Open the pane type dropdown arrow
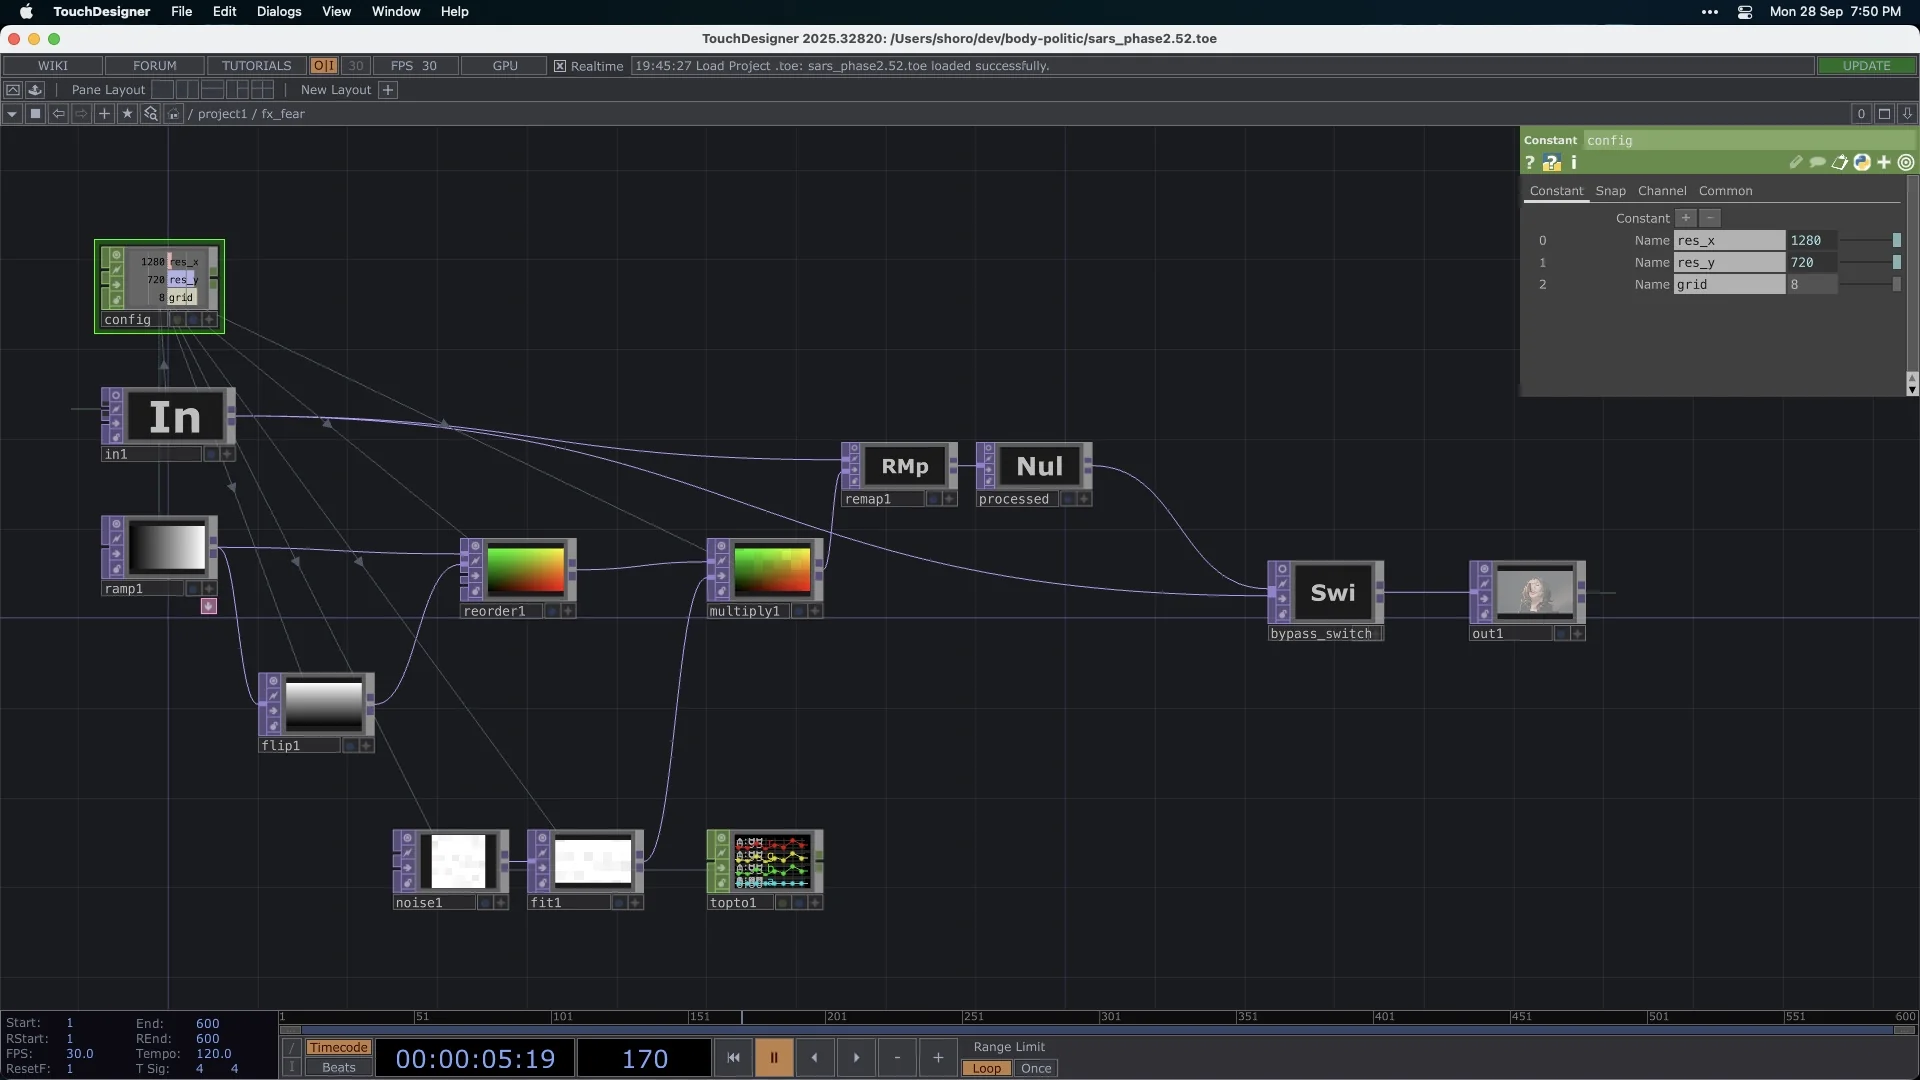The image size is (1920, 1080). 12,114
